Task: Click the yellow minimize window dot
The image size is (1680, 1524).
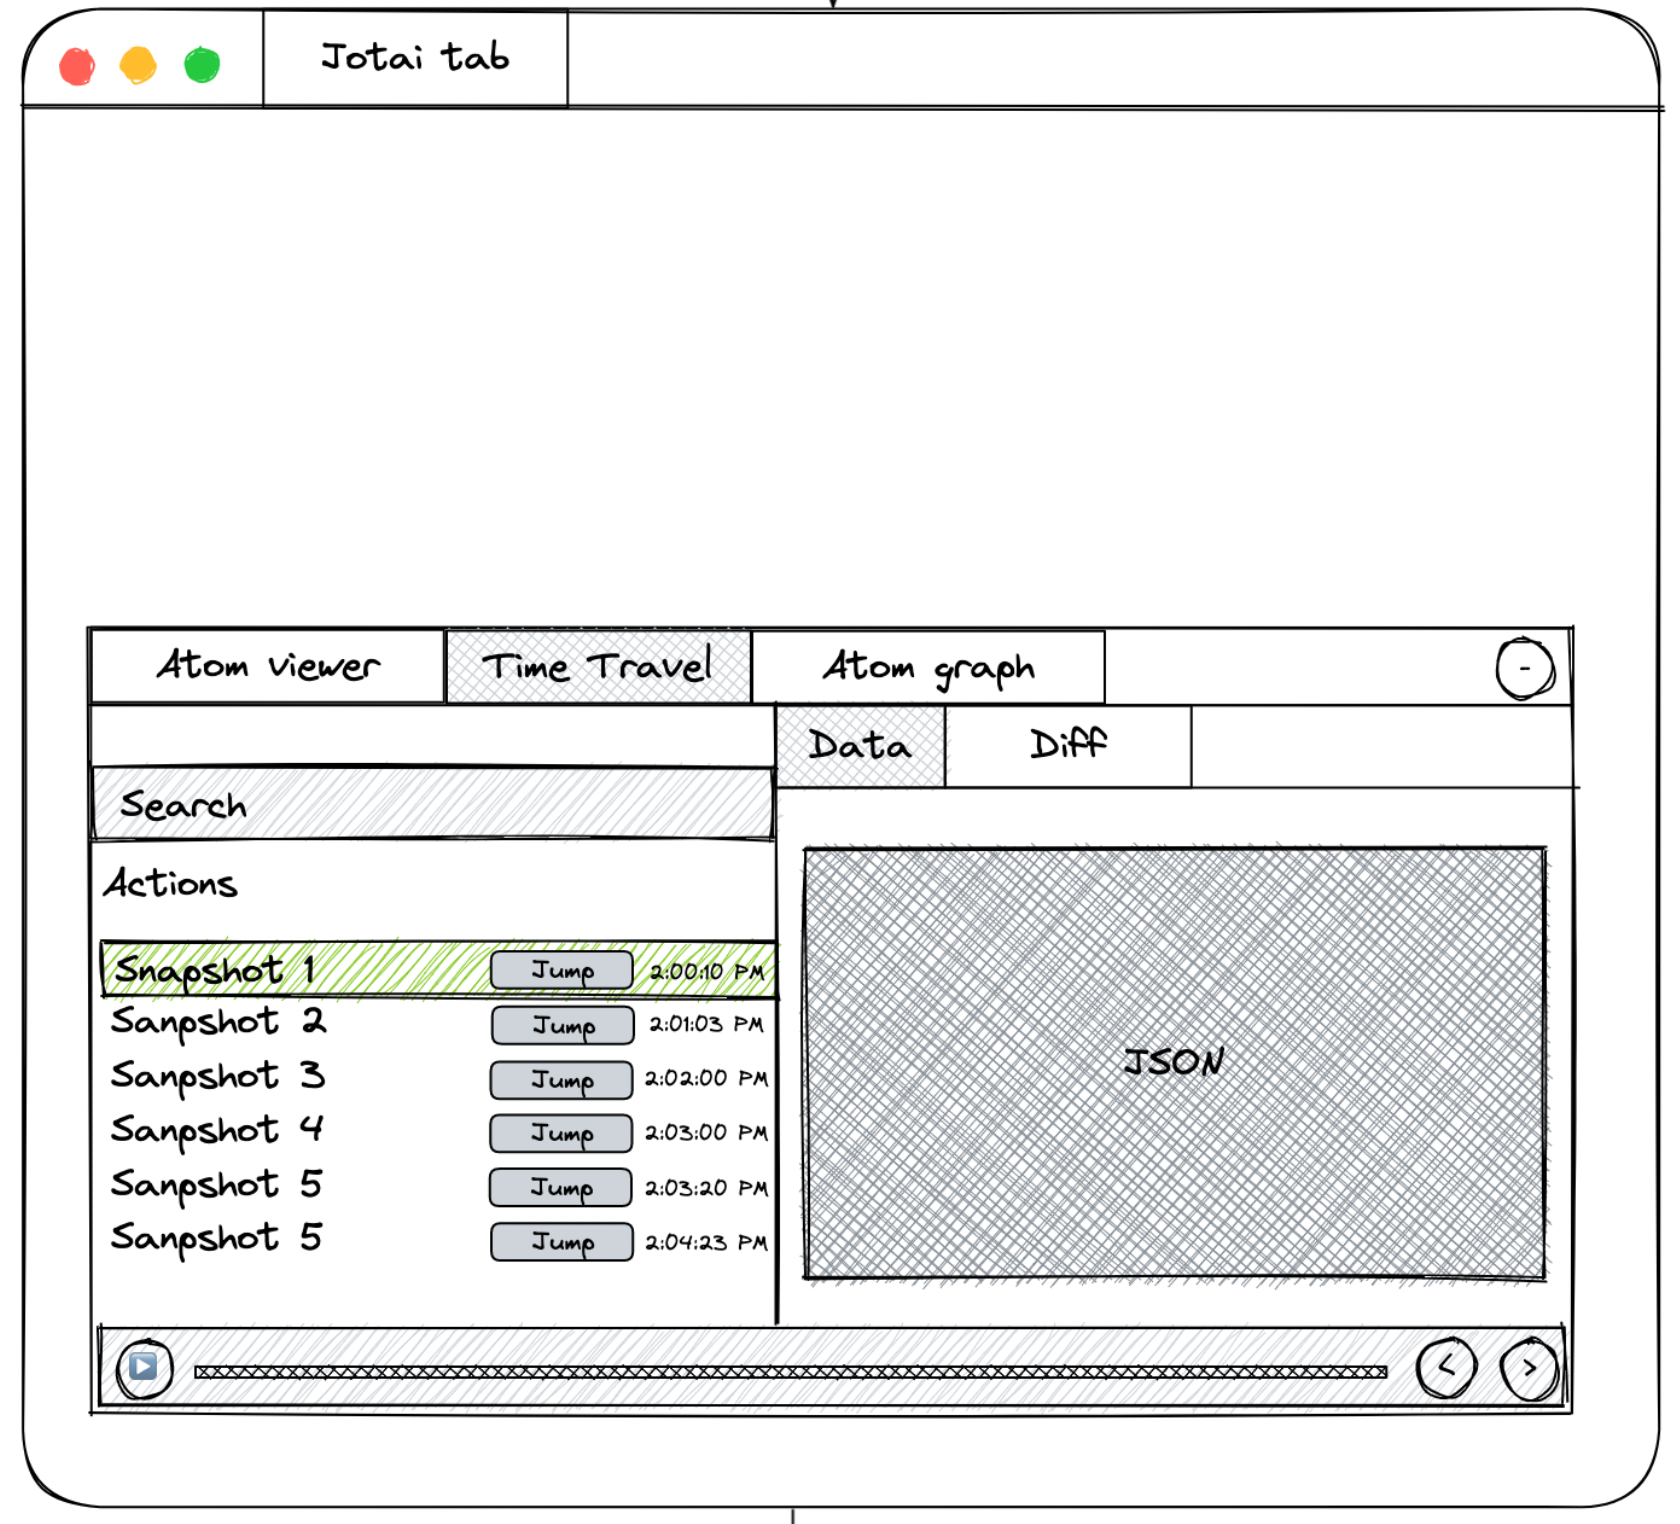Action: [x=138, y=65]
